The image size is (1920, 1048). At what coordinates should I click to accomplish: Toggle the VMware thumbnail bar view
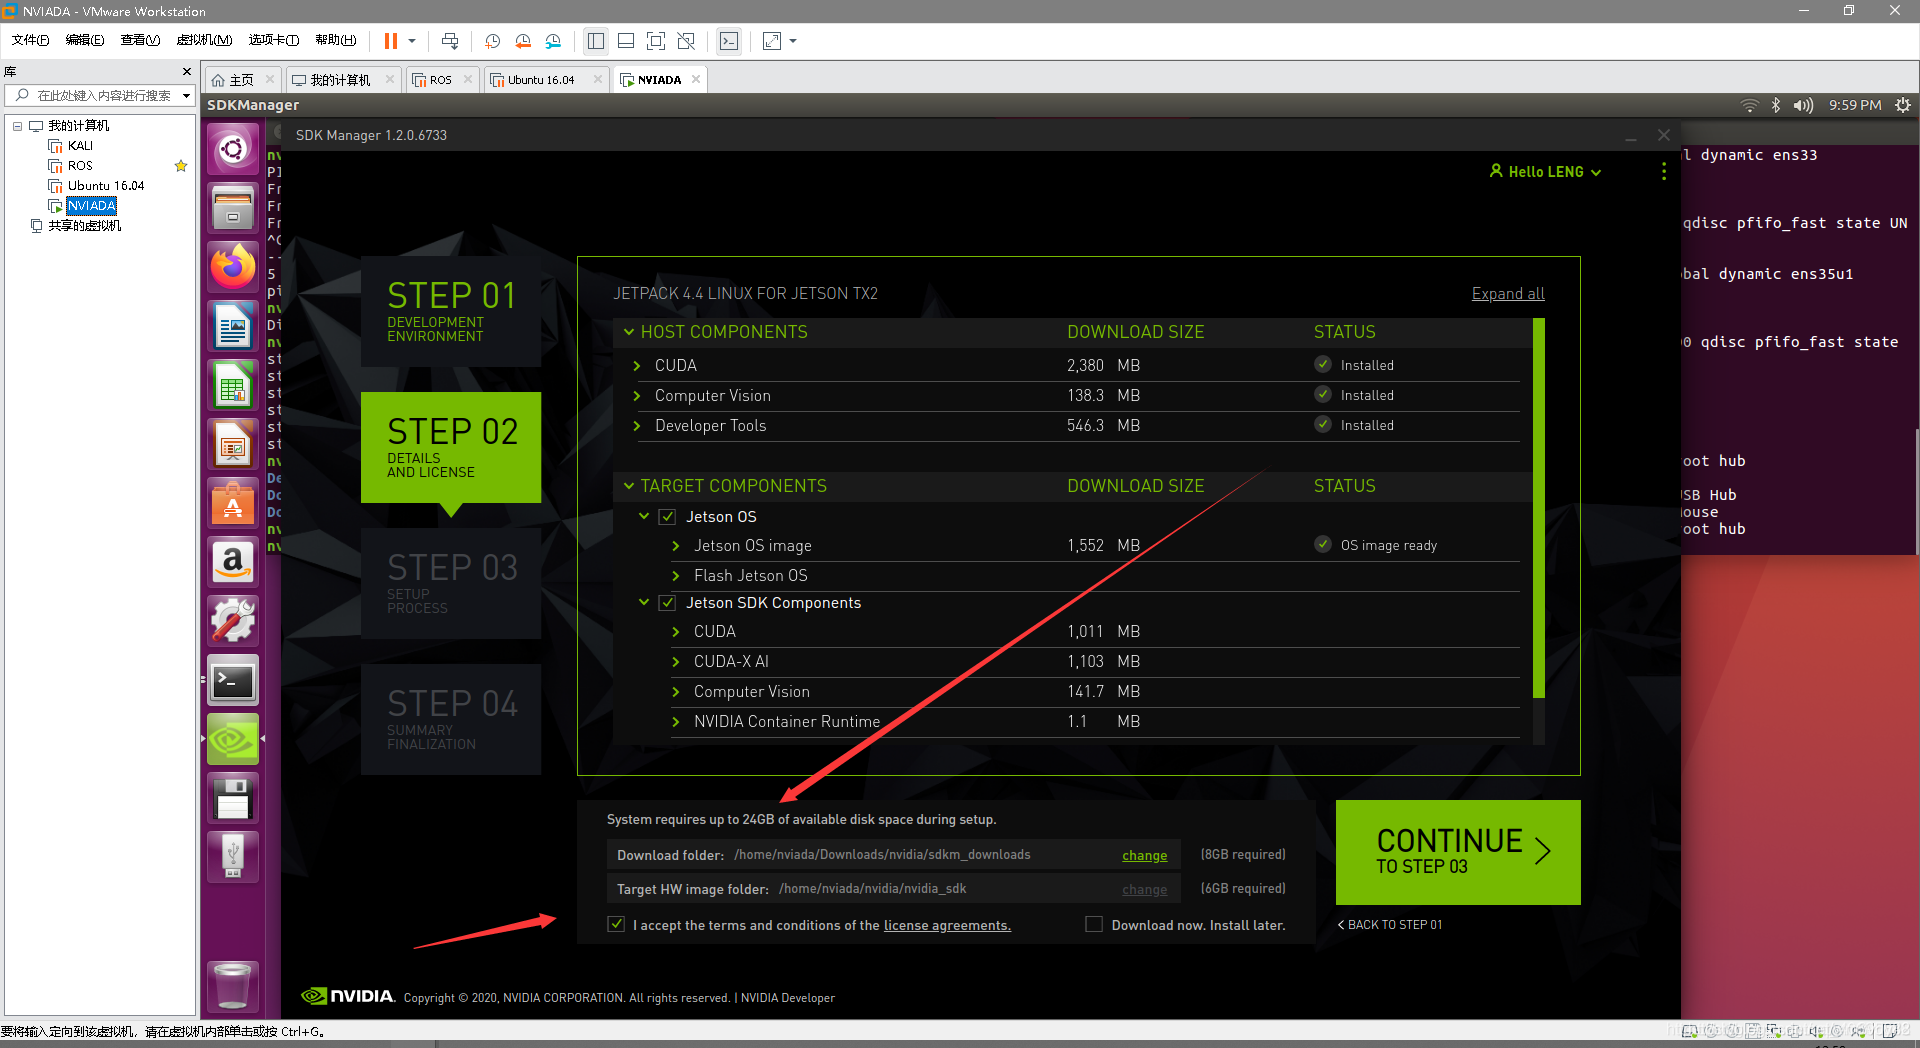tap(626, 41)
